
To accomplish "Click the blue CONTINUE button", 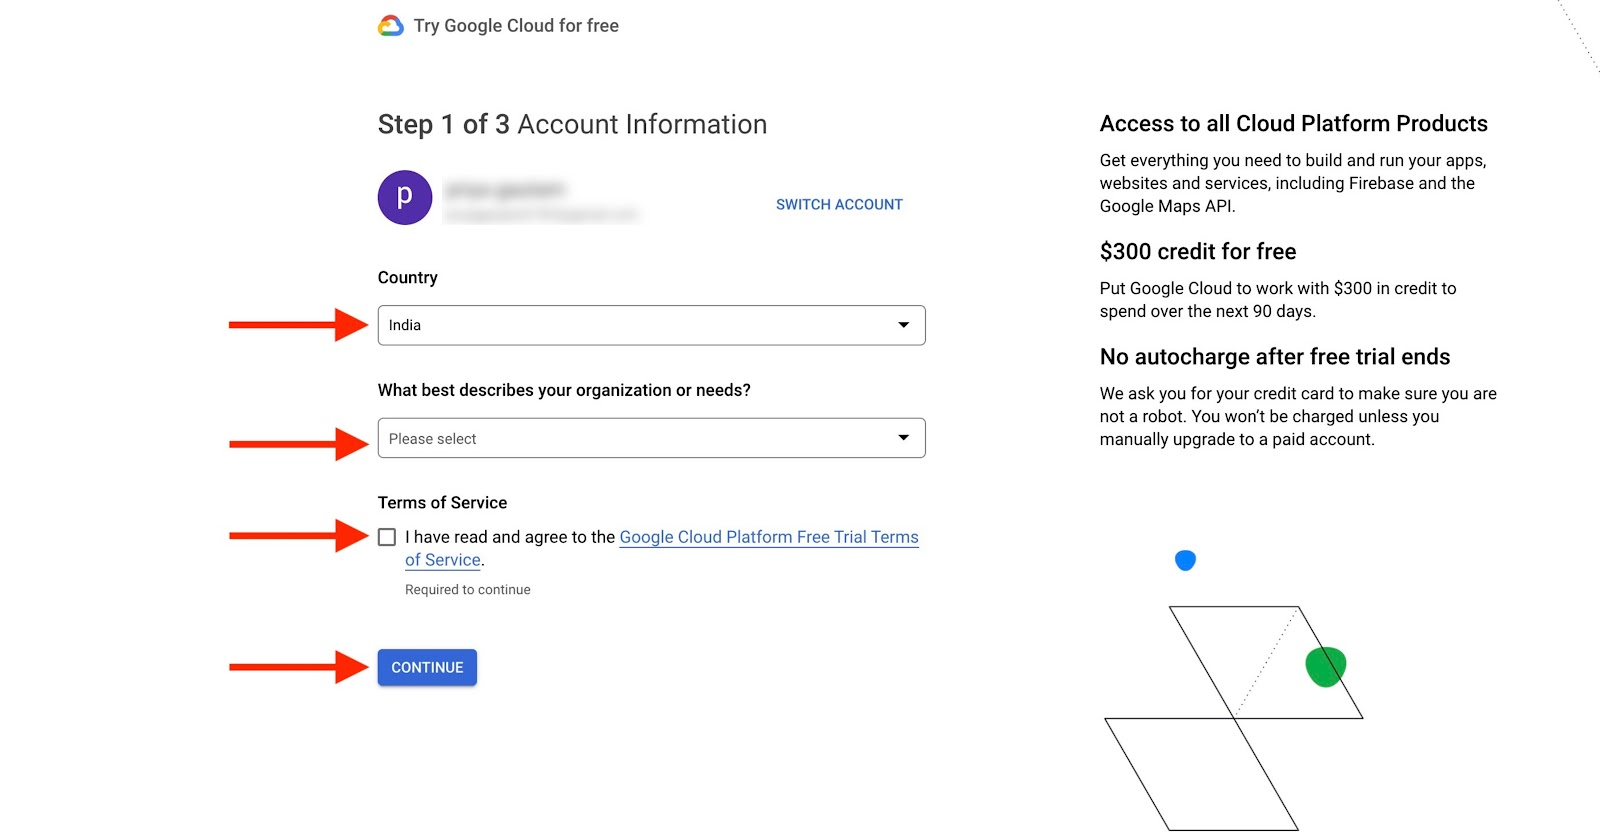I will pos(427,667).
